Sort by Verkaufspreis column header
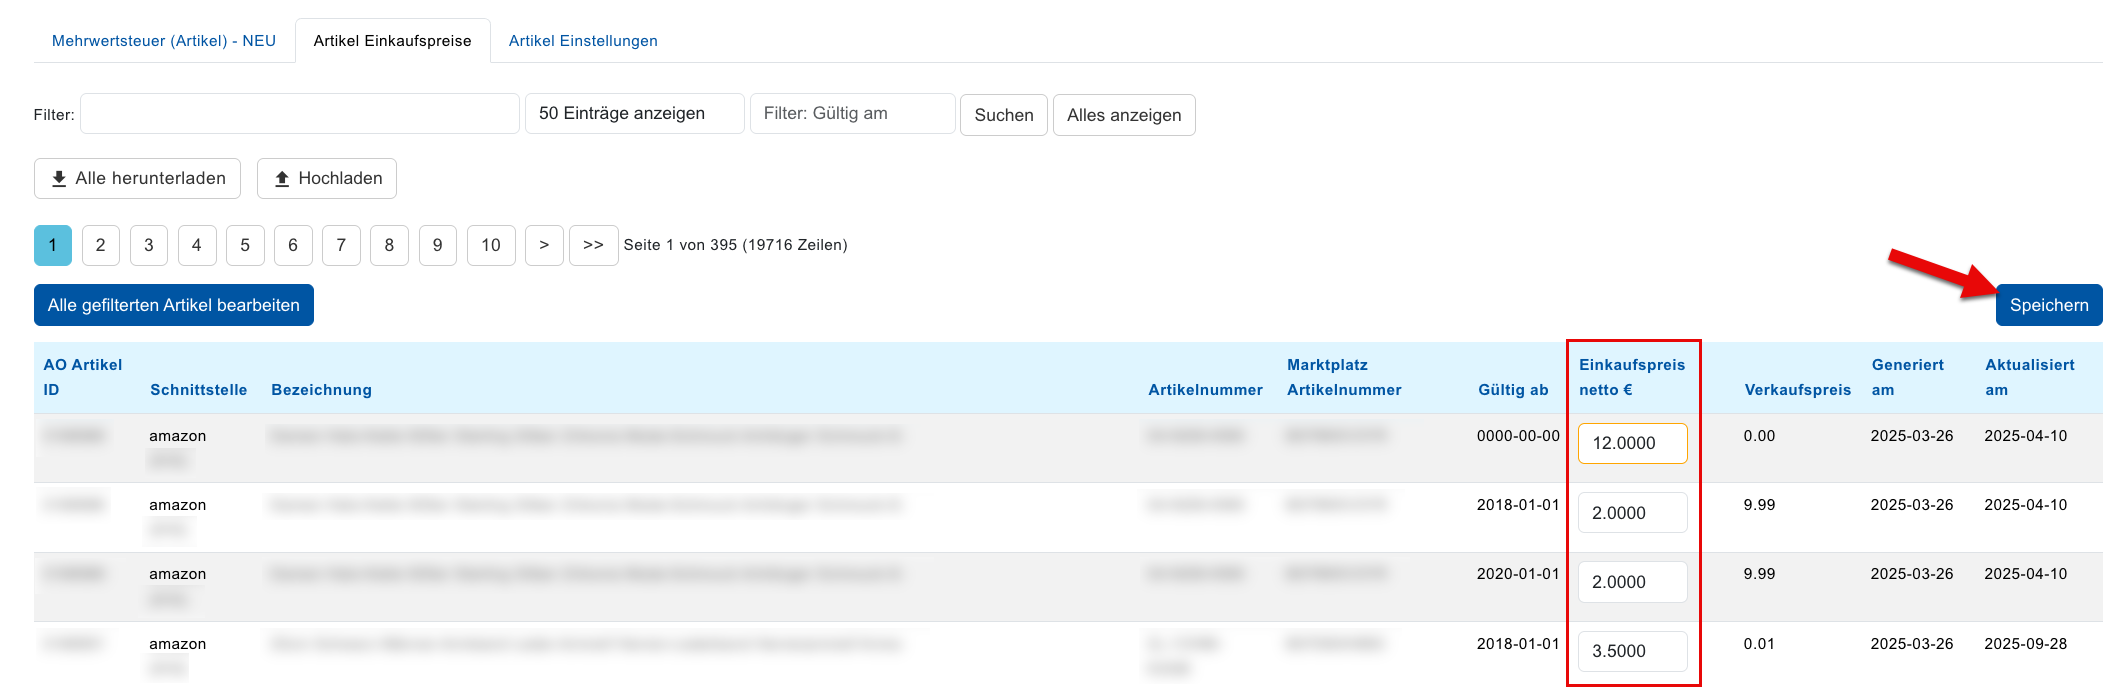Screen dimensions: 2122x690 (x=1798, y=390)
